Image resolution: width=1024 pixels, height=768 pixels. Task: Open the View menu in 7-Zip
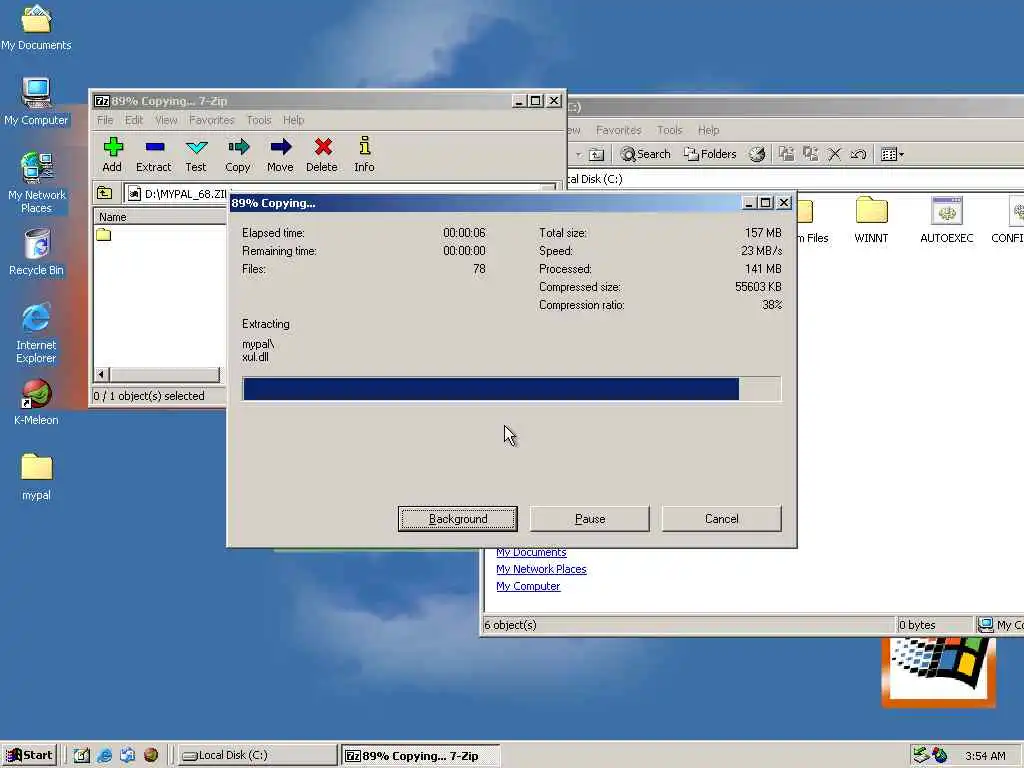(x=166, y=120)
